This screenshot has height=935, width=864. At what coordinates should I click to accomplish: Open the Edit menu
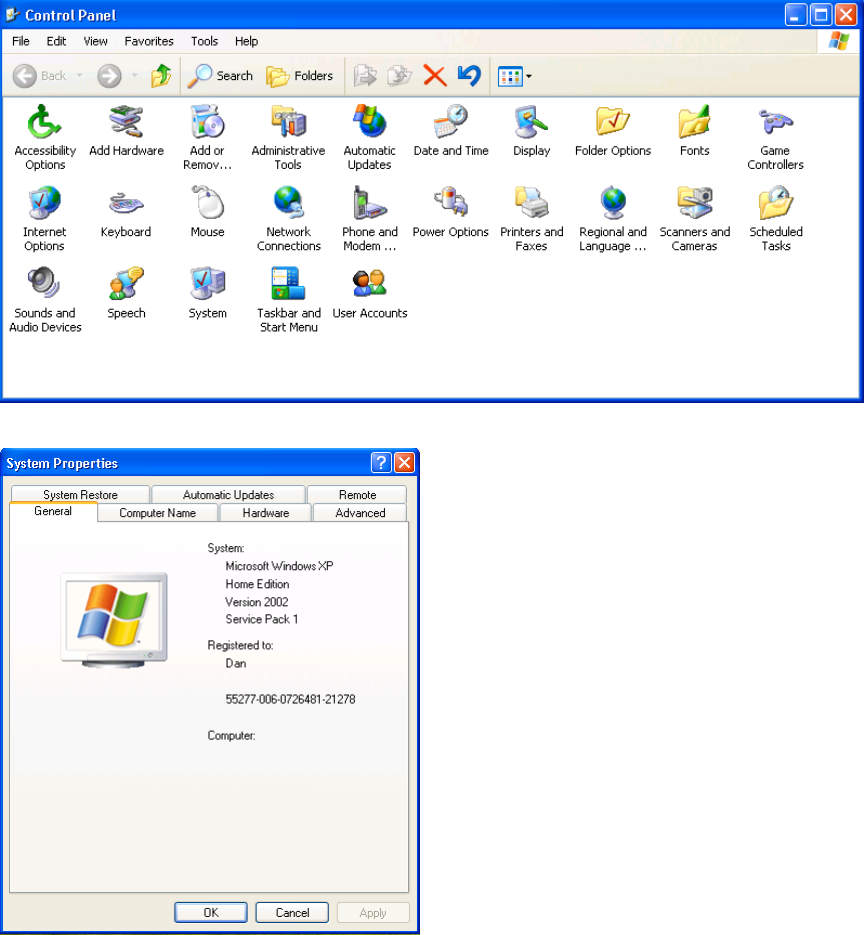(x=56, y=41)
